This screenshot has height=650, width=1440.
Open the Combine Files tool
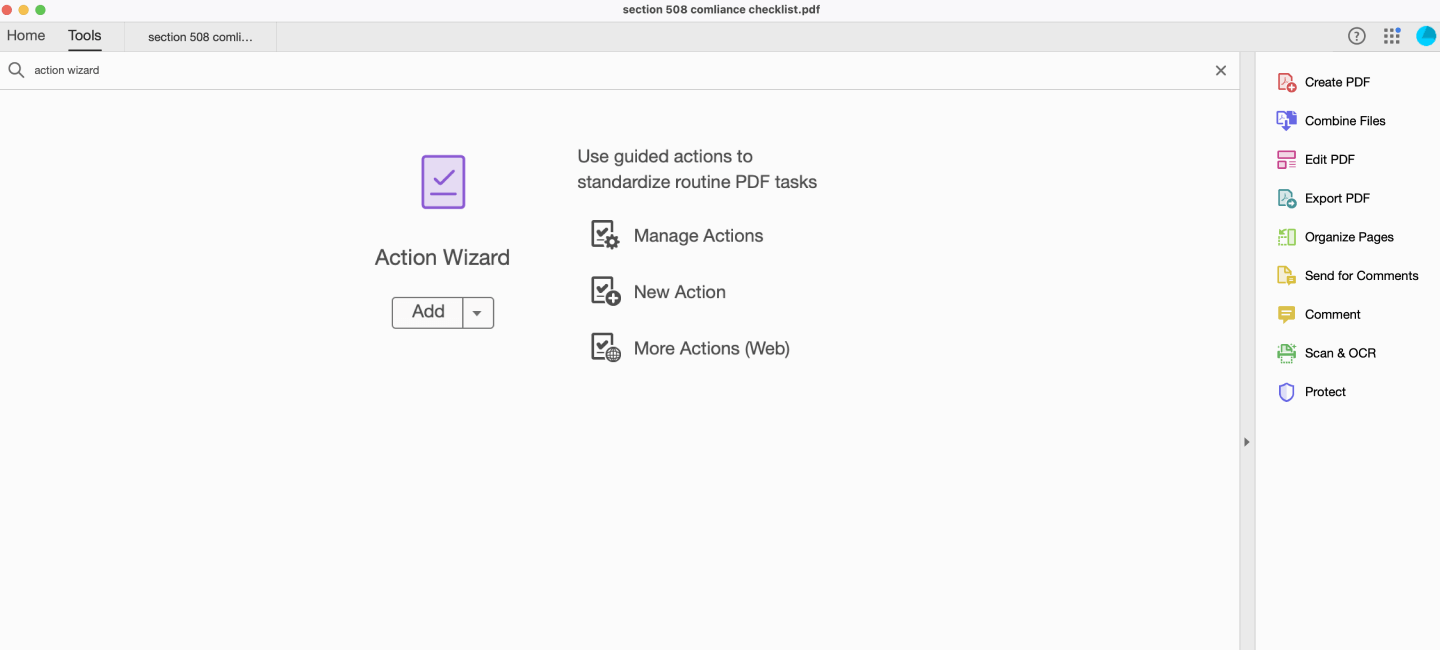tap(1344, 120)
